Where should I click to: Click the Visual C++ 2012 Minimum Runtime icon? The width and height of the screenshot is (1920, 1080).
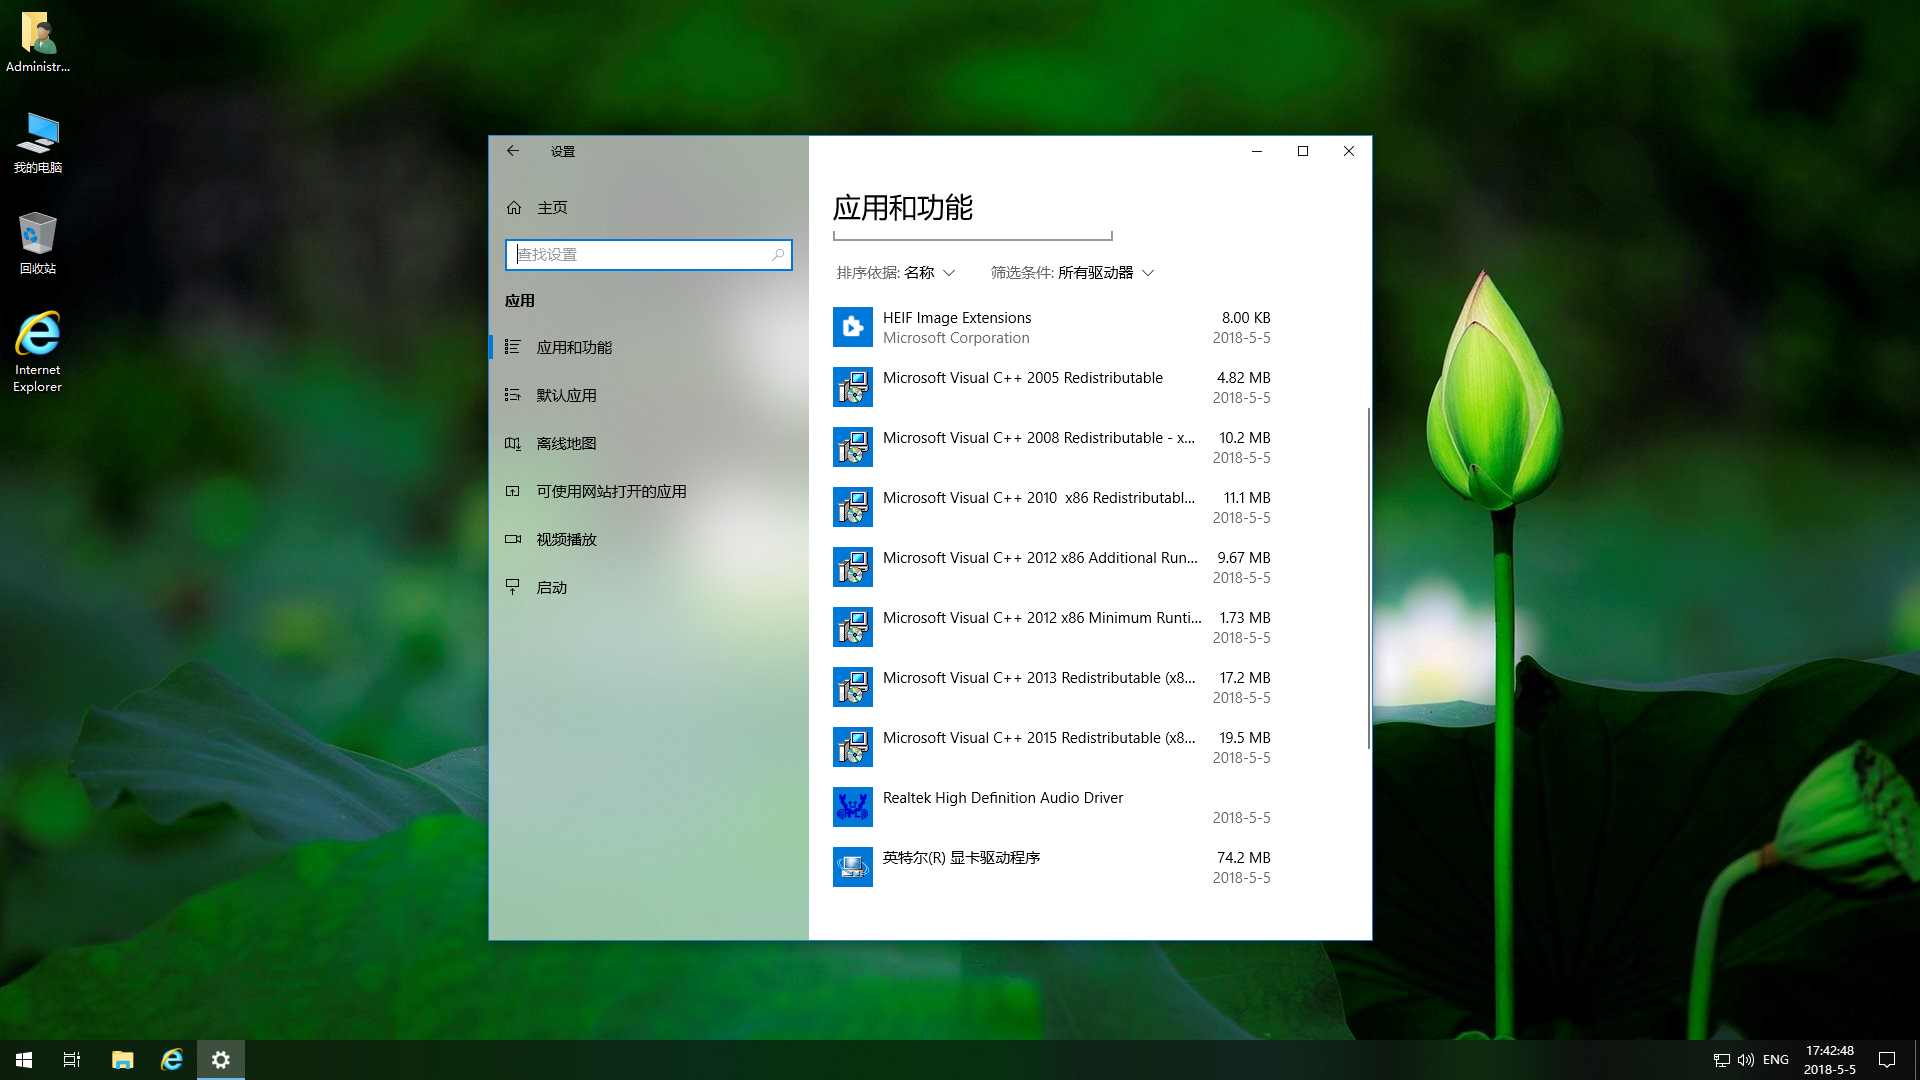[x=853, y=627]
